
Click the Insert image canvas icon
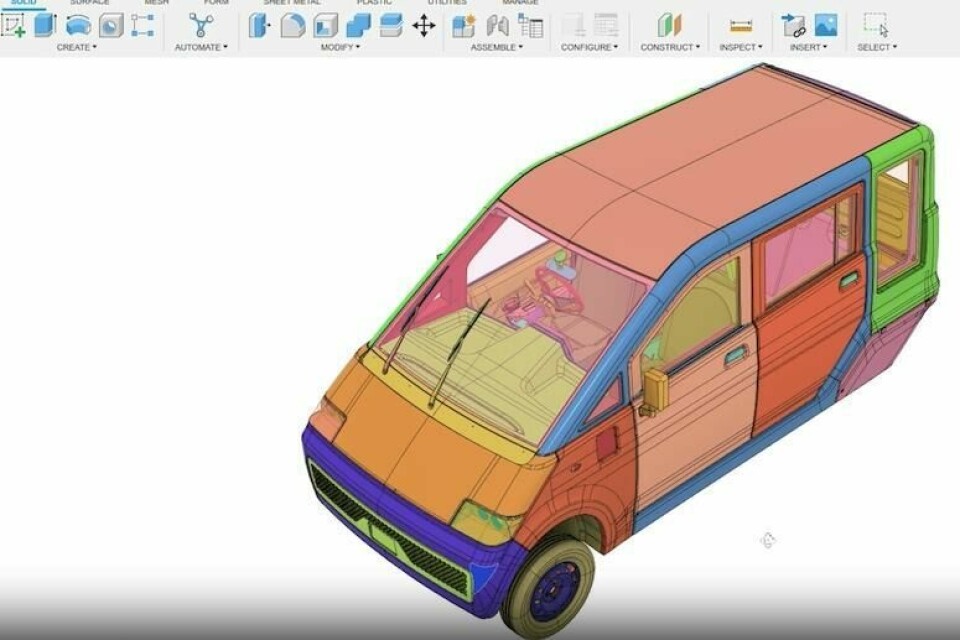pos(826,25)
